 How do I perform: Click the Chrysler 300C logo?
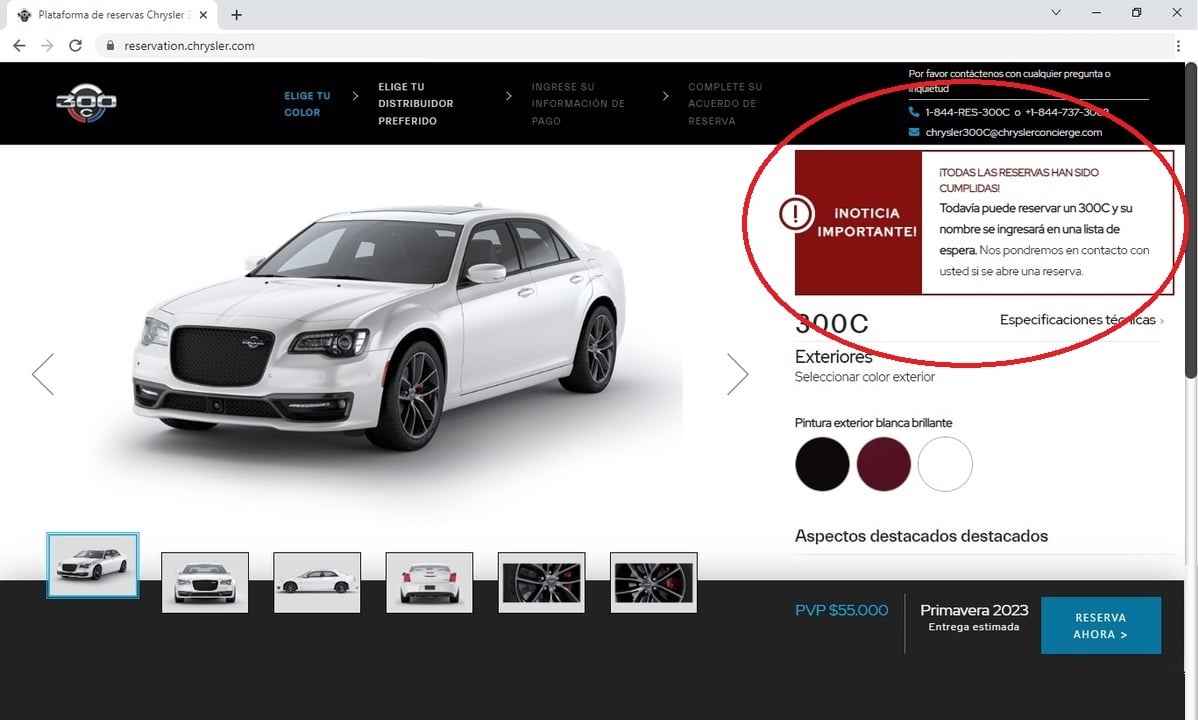pos(86,103)
